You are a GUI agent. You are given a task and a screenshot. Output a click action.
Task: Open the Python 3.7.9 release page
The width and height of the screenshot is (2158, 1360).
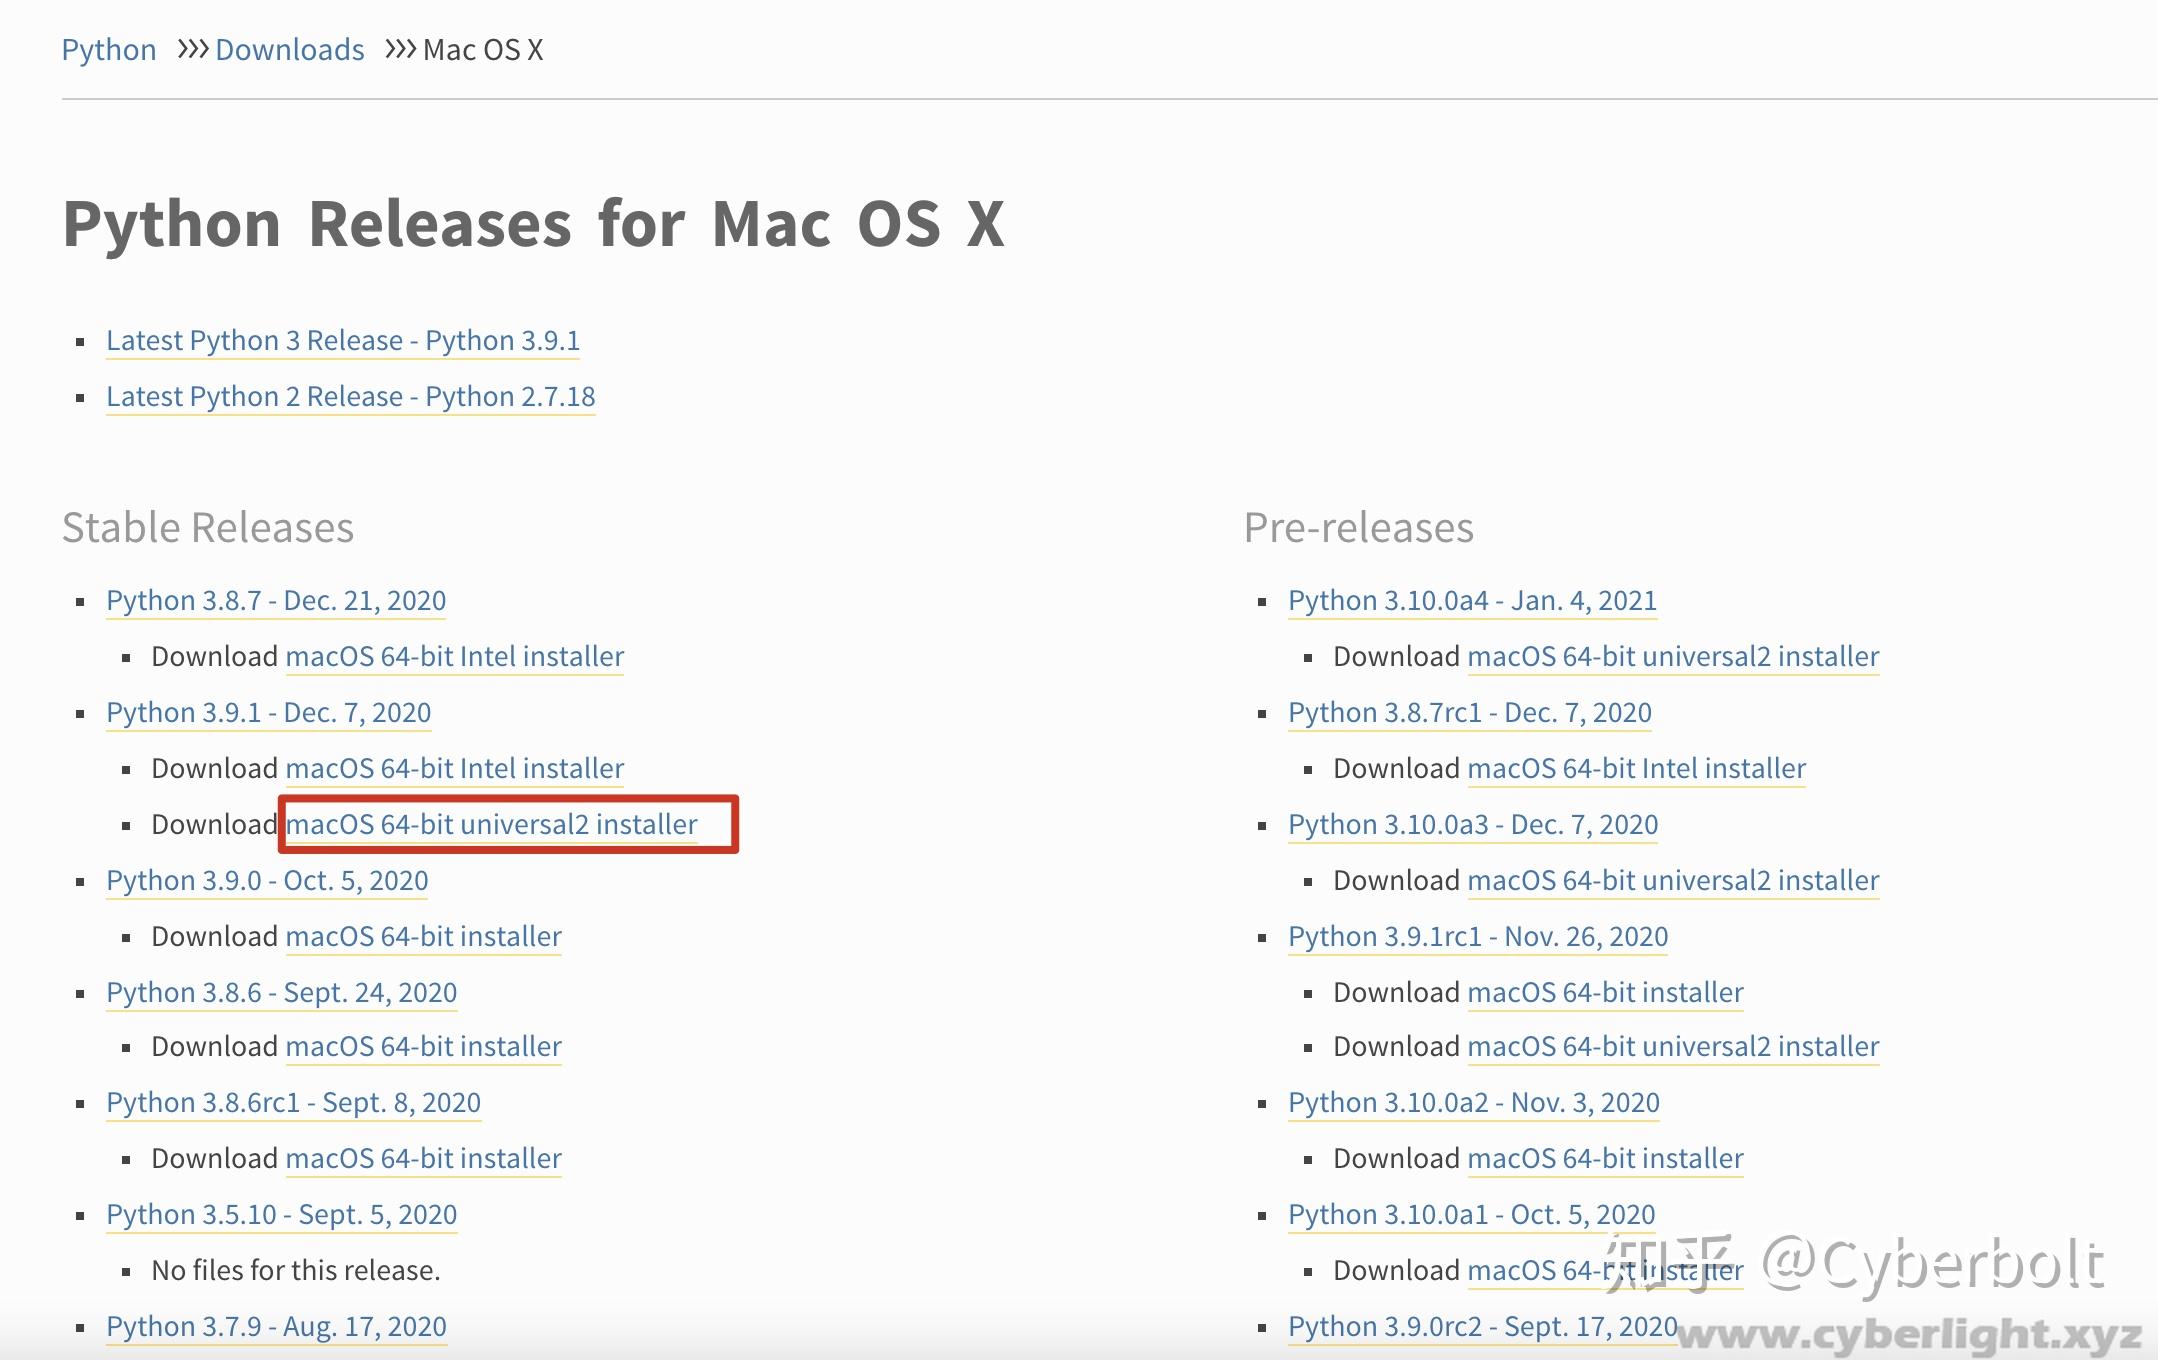[x=276, y=1325]
